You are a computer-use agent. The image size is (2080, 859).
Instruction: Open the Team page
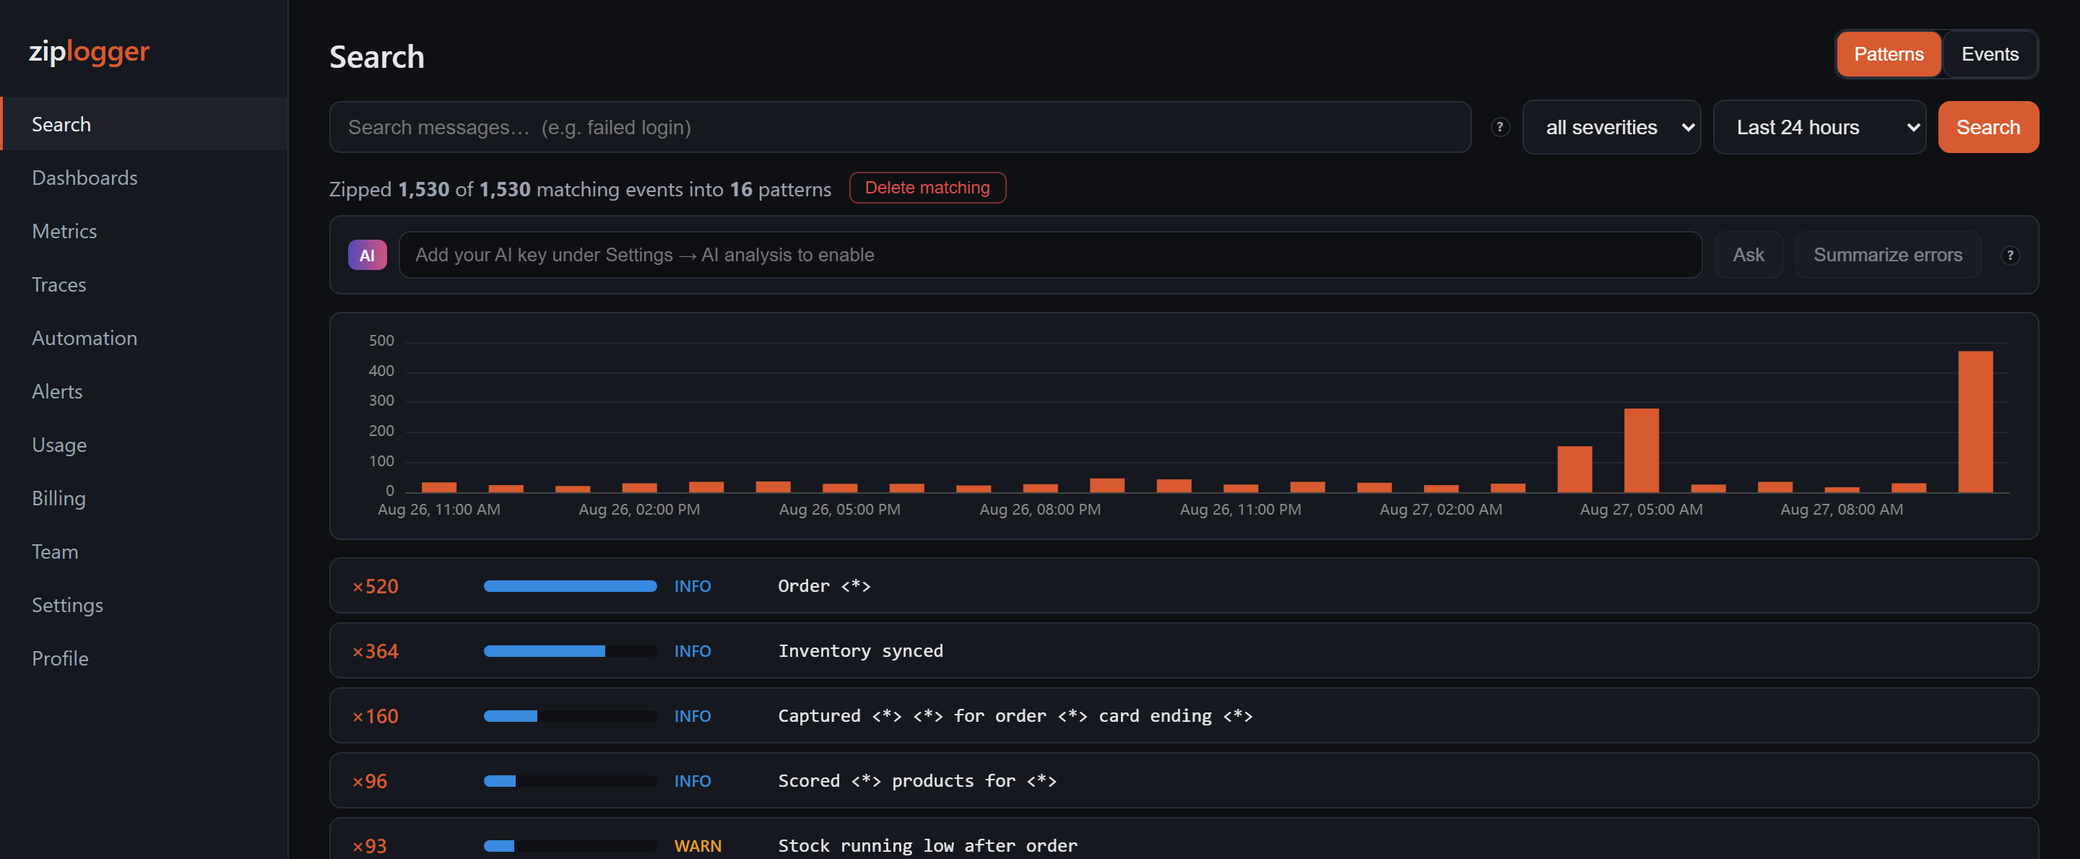pyautogui.click(x=144, y=552)
